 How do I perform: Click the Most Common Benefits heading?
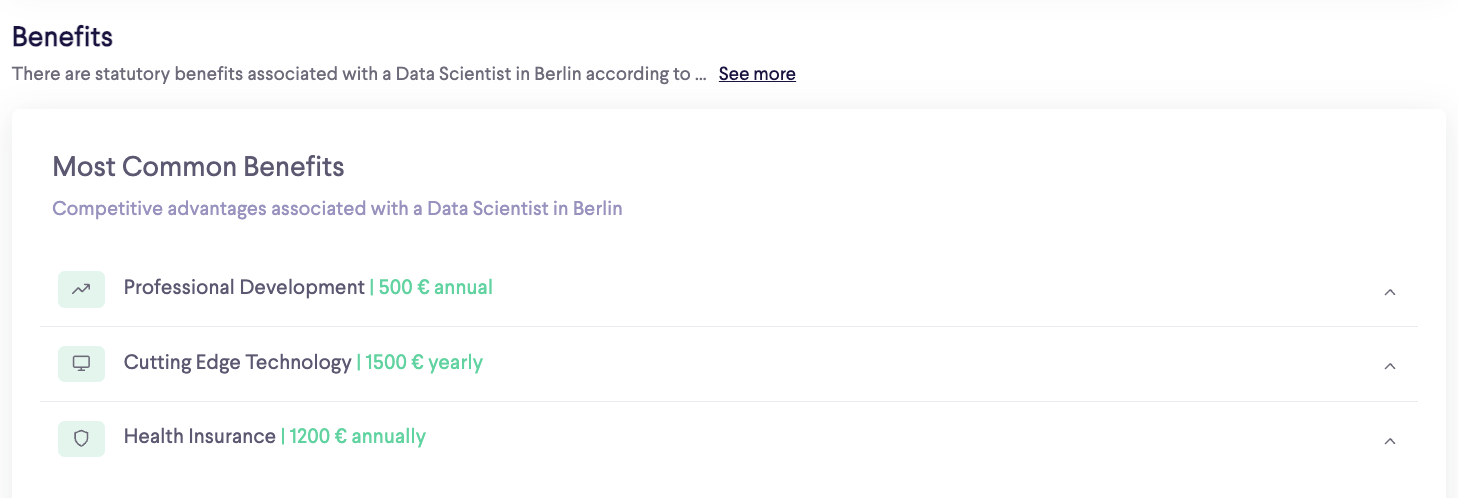pos(198,166)
